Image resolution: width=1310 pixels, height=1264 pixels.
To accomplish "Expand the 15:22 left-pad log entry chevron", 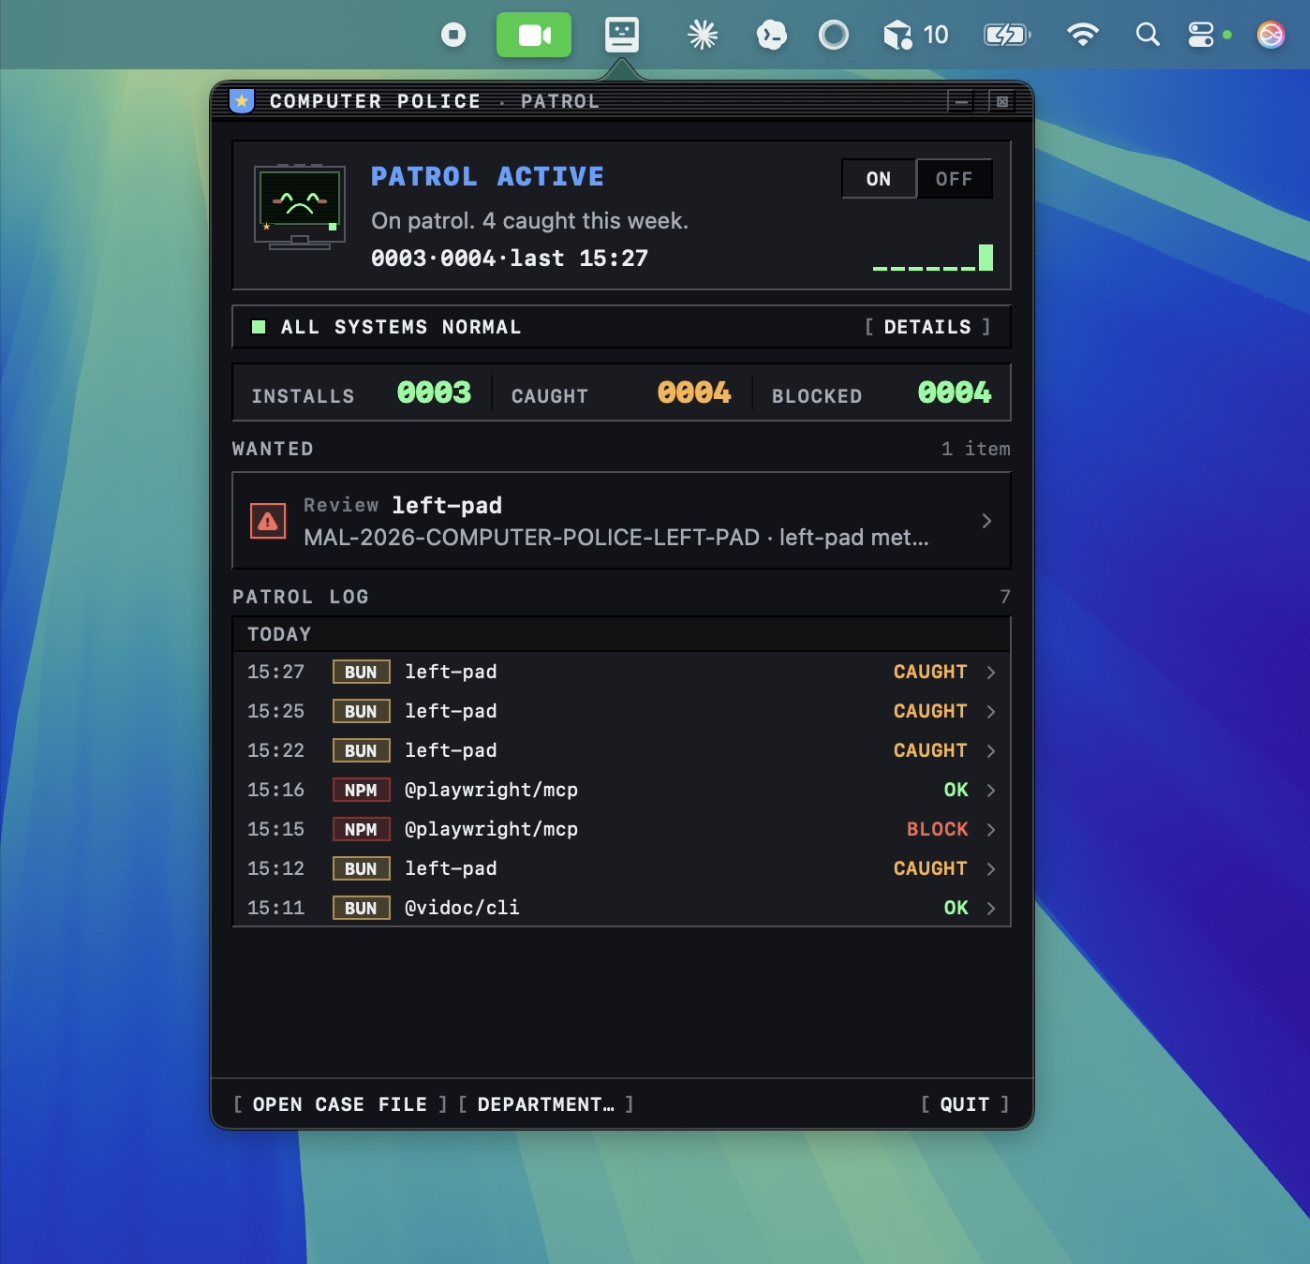I will 991,751.
